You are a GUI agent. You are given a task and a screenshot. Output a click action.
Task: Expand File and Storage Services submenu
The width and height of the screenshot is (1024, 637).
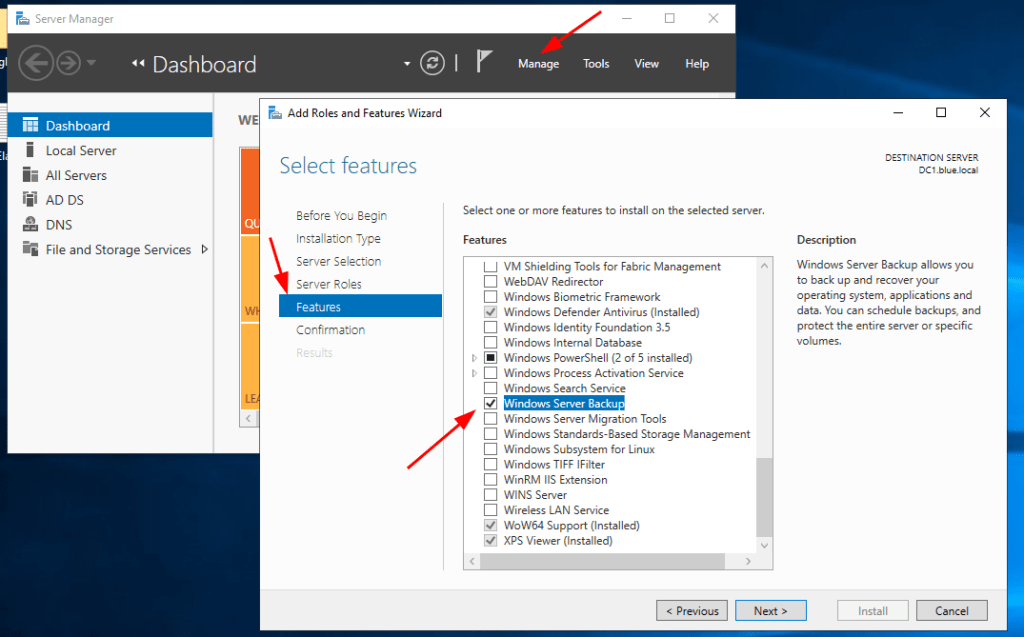coord(205,250)
